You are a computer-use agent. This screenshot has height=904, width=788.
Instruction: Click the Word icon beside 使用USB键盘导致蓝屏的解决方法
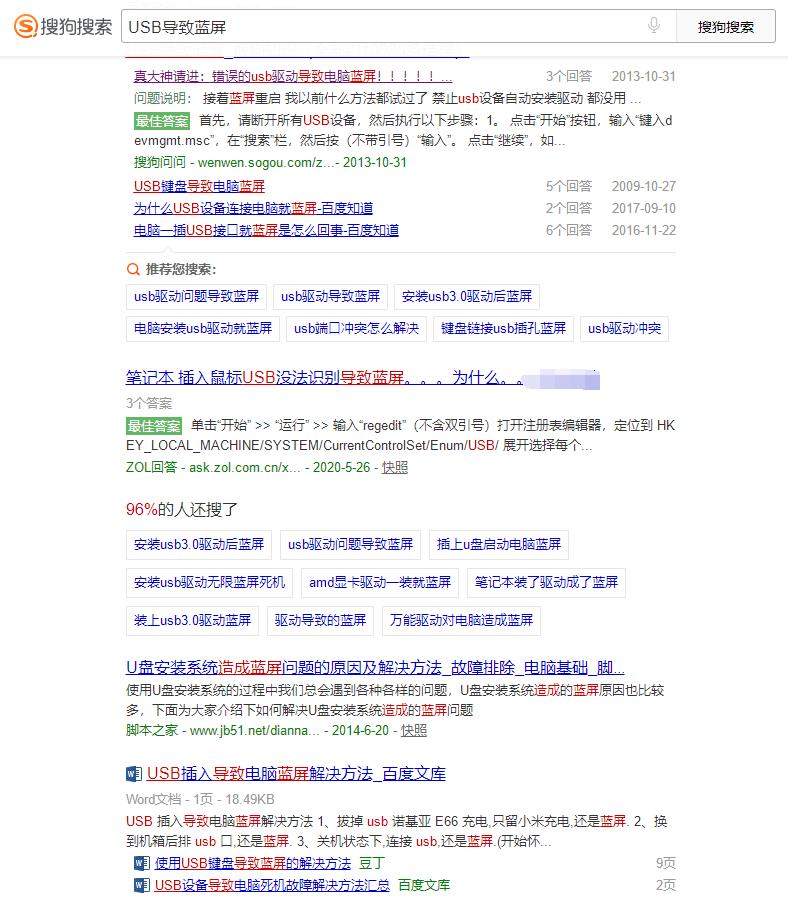tap(142, 863)
